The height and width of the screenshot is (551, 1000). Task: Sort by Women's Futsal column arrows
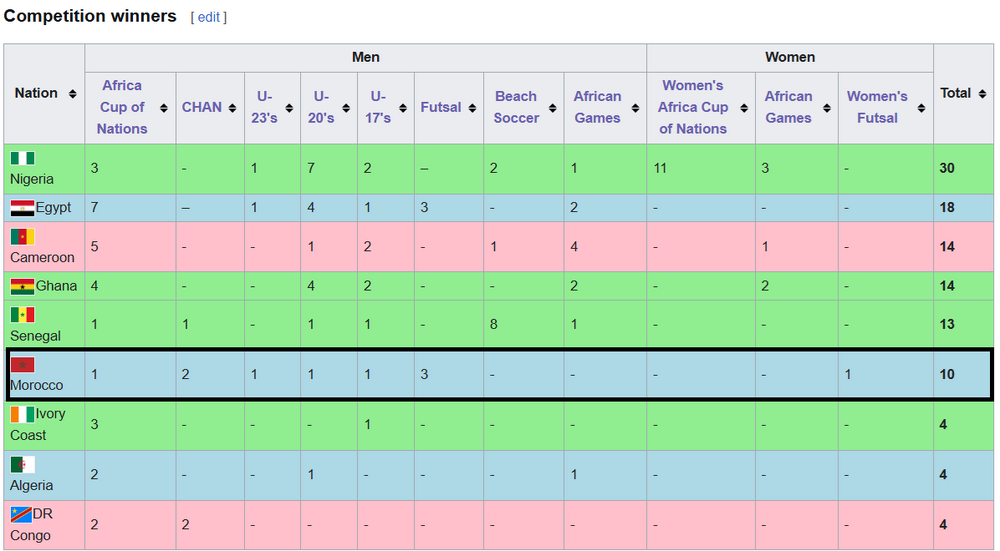coord(921,108)
